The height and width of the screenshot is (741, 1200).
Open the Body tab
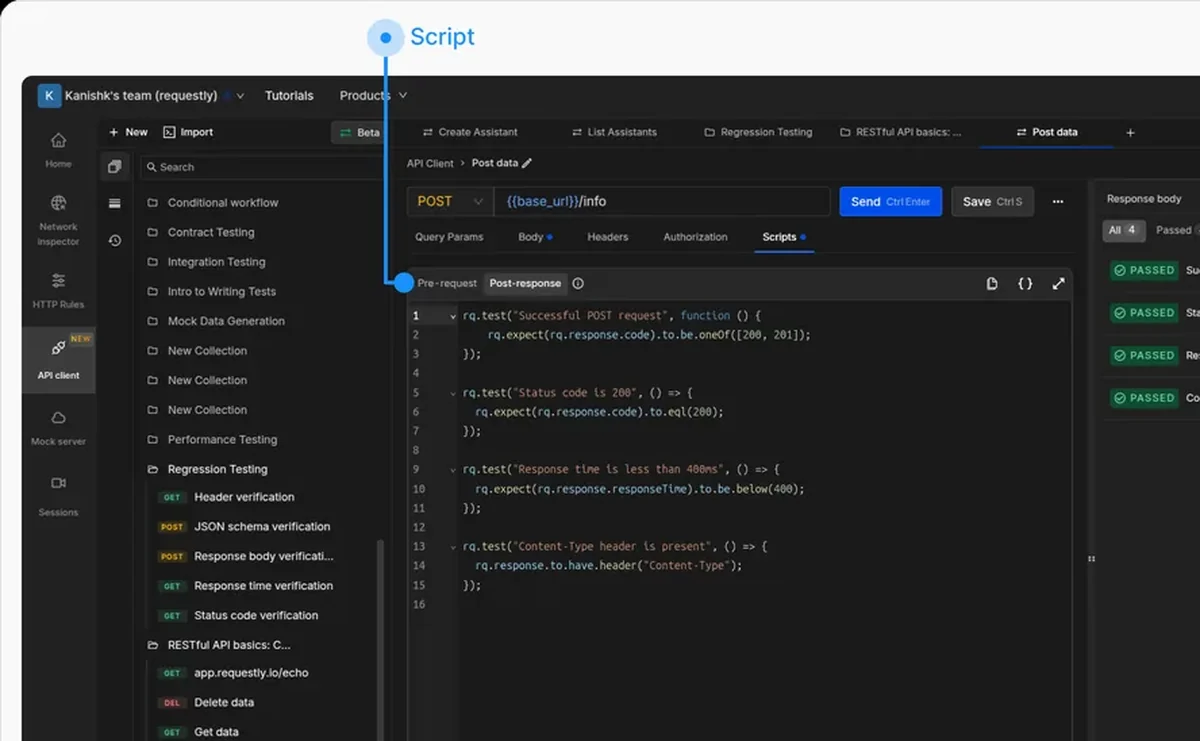click(x=535, y=237)
